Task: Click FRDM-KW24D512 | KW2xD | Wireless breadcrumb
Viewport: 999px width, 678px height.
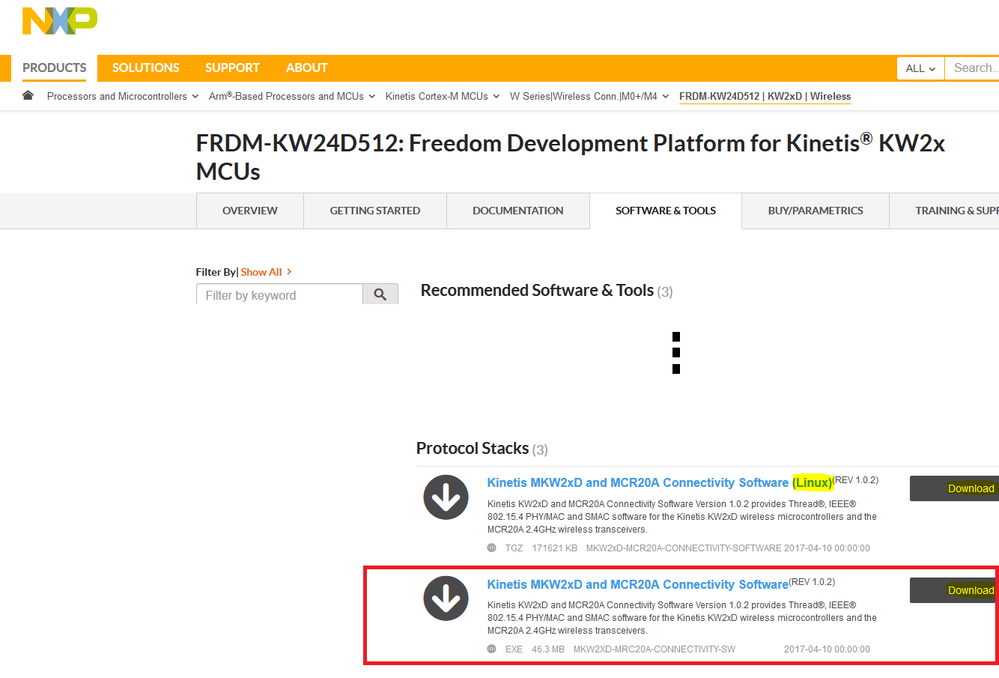Action: [765, 96]
